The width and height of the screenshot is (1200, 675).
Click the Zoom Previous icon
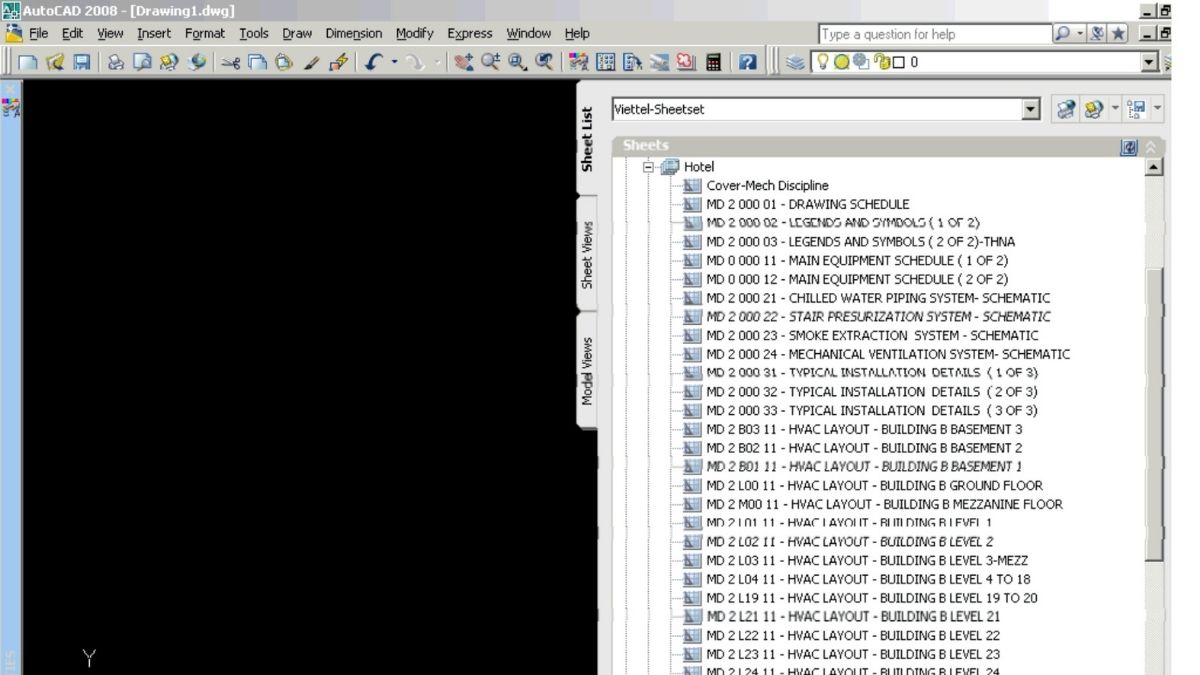coord(544,62)
